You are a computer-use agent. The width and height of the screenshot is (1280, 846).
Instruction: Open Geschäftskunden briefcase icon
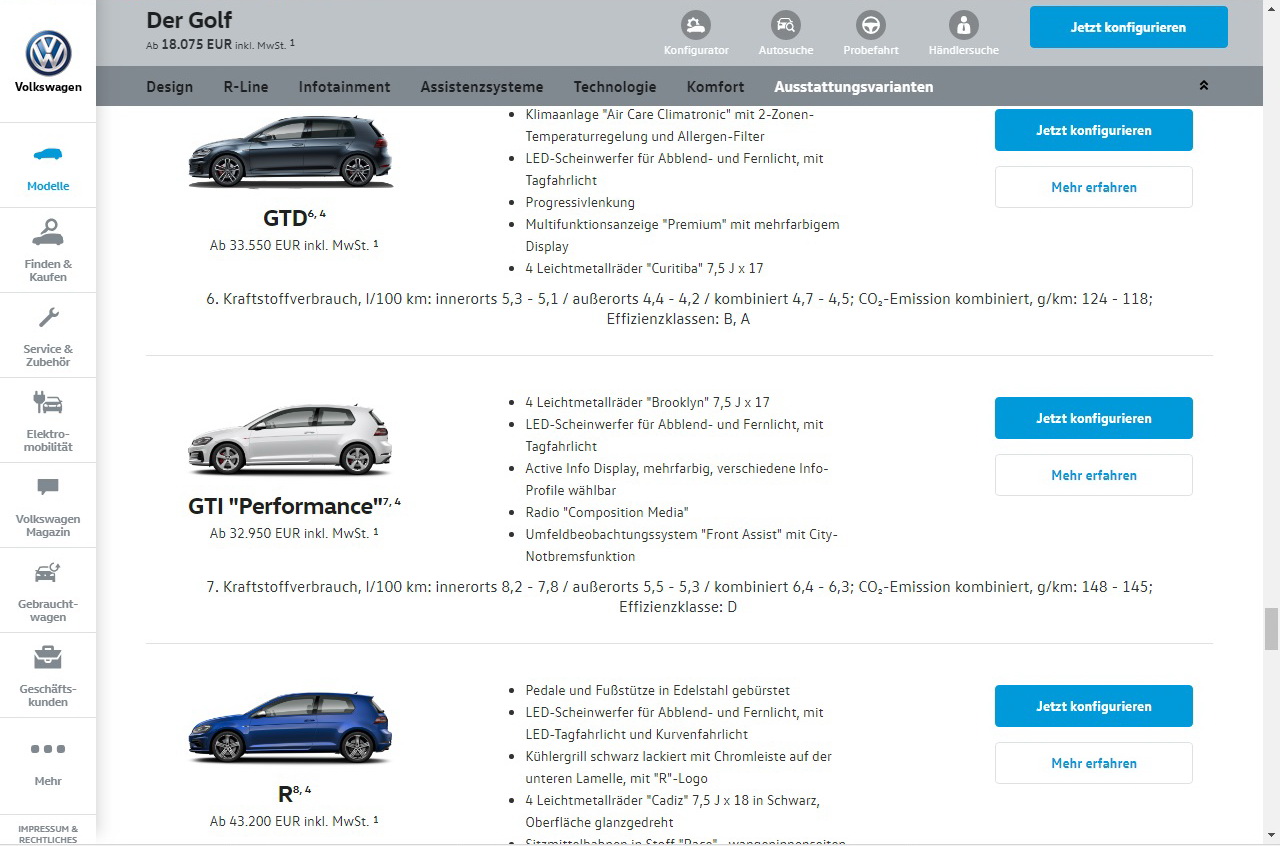48,657
